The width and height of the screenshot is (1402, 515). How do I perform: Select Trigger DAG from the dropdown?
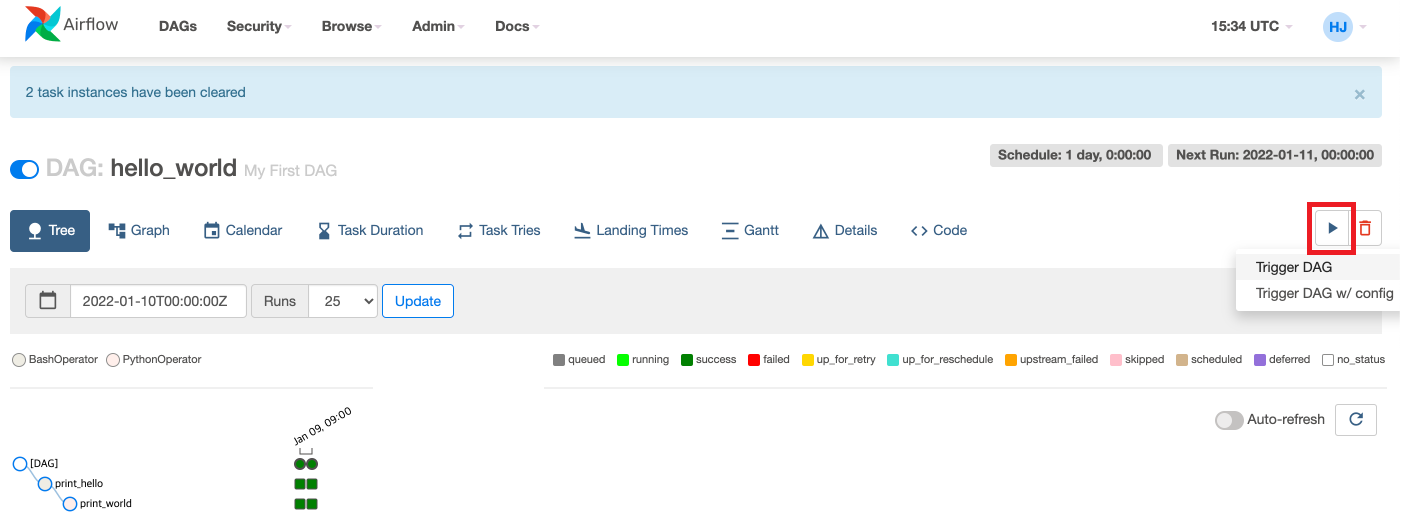(1294, 267)
